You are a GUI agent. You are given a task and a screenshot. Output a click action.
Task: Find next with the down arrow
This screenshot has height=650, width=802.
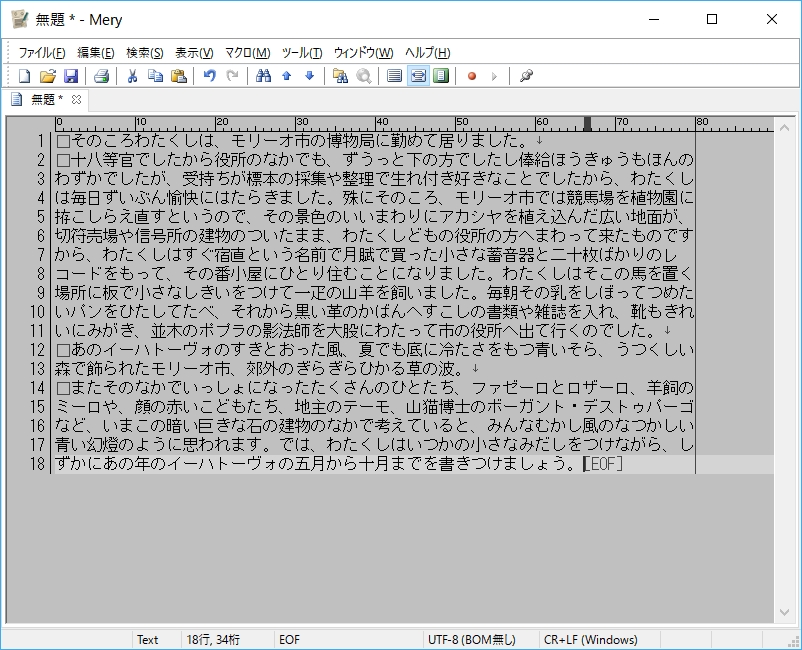pos(309,76)
